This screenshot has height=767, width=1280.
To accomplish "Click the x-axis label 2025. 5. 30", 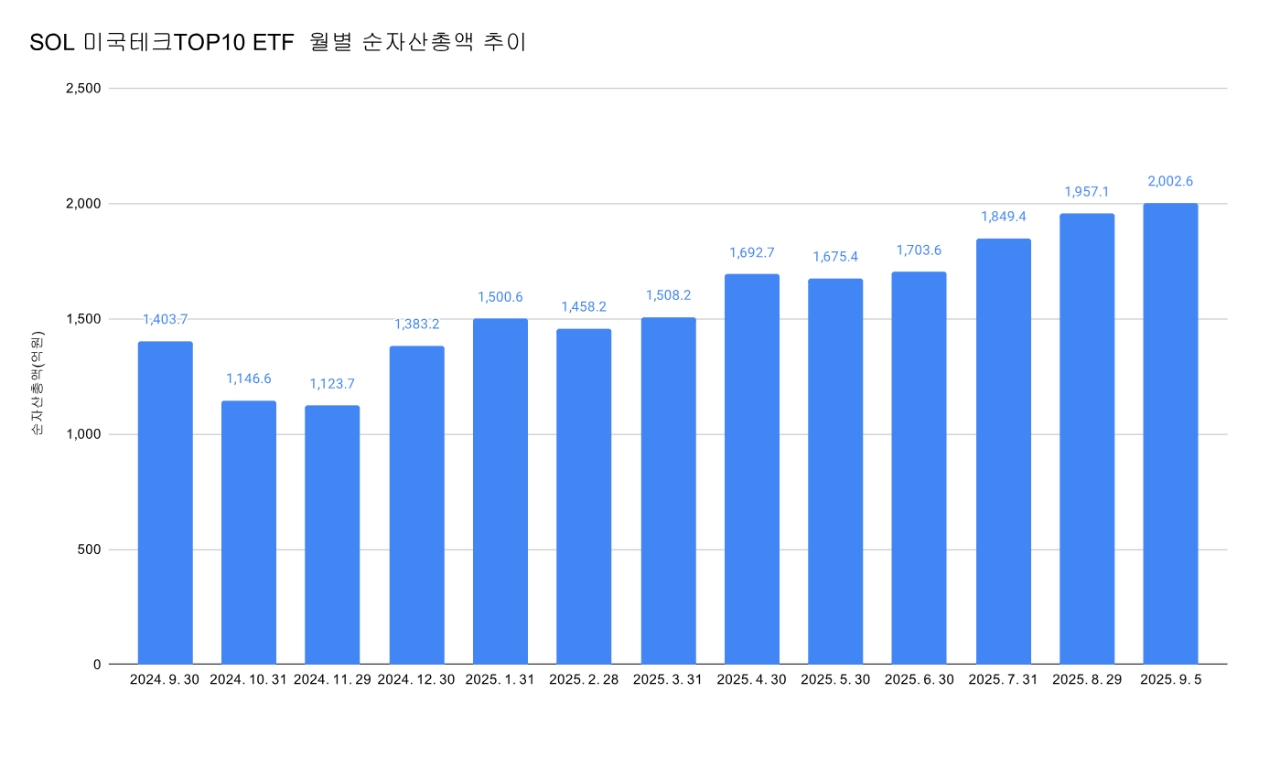I will (835, 679).
